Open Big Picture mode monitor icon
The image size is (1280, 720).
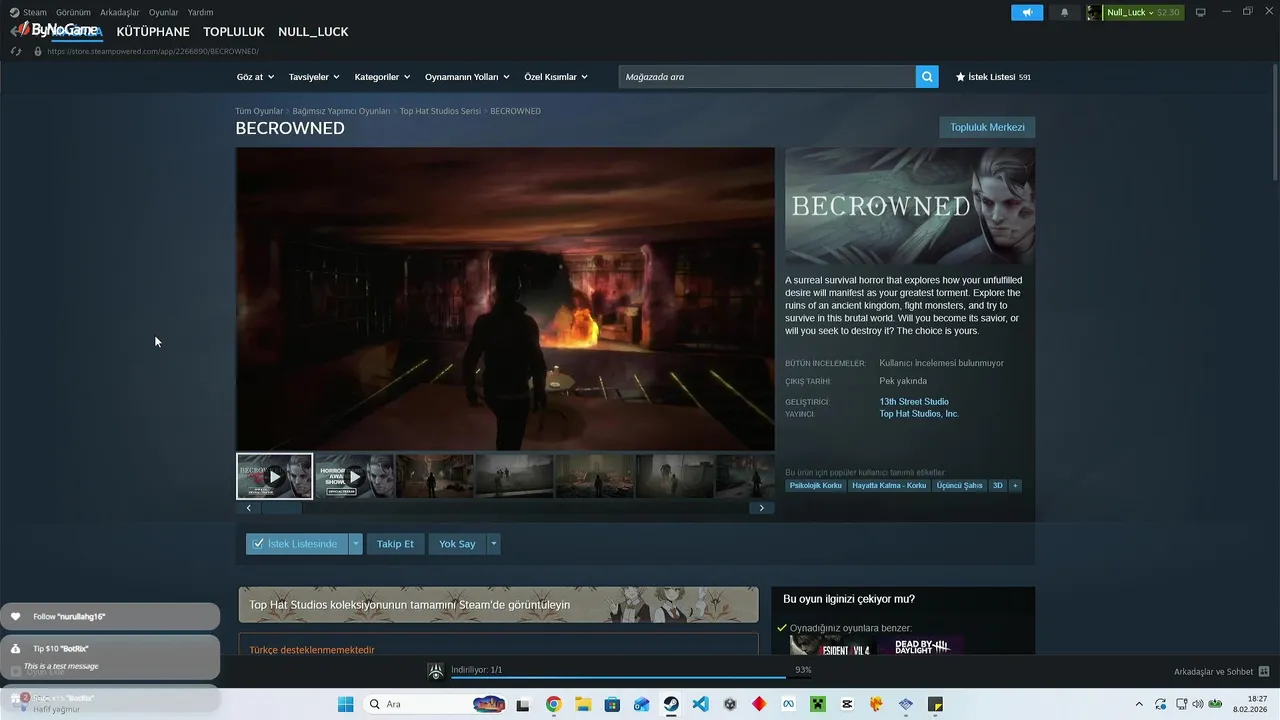pyautogui.click(x=1200, y=12)
